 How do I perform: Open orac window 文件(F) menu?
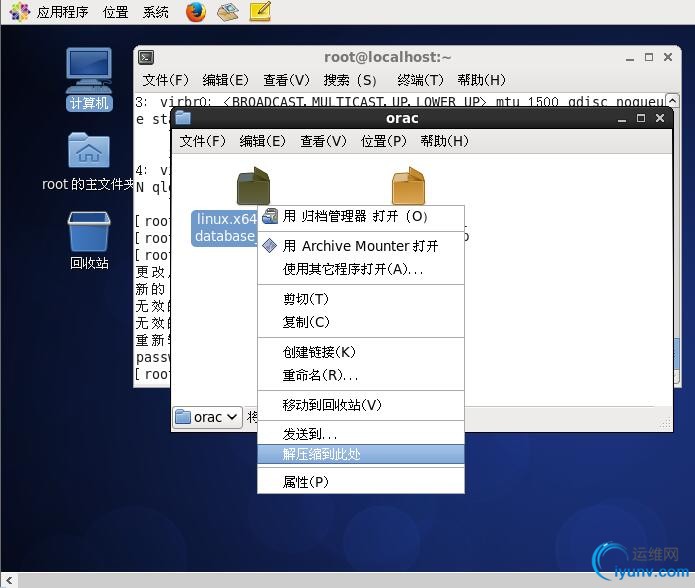coord(202,141)
